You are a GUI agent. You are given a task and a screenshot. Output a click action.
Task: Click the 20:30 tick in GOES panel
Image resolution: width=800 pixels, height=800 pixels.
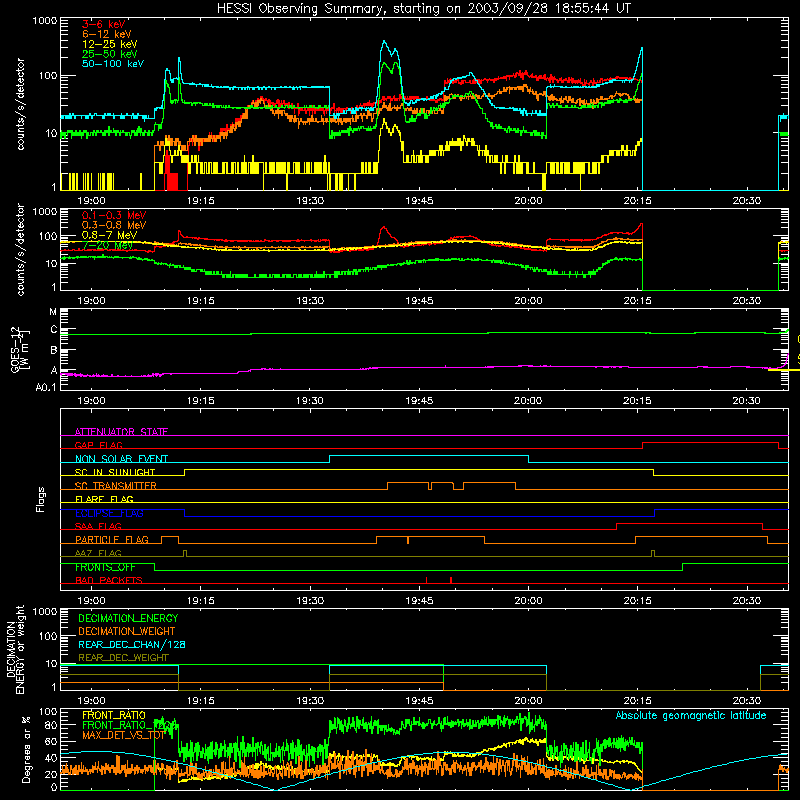click(746, 401)
